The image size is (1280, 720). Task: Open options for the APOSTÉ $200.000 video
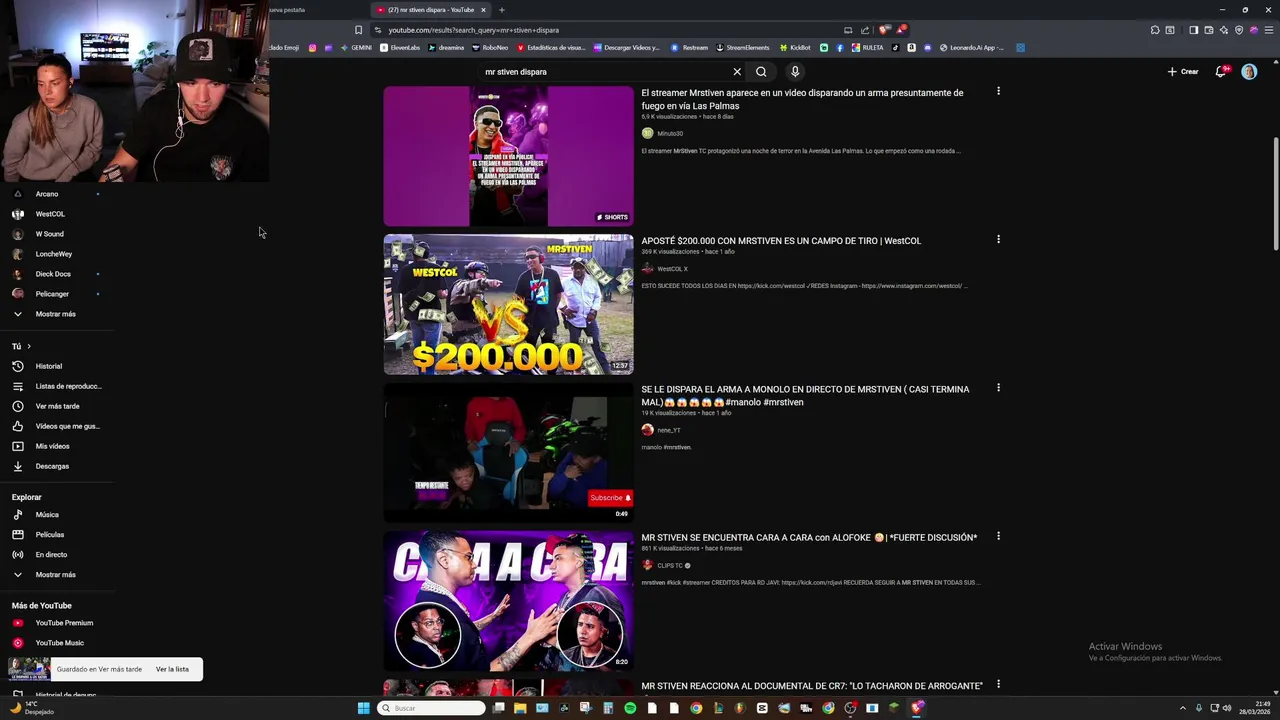(998, 239)
